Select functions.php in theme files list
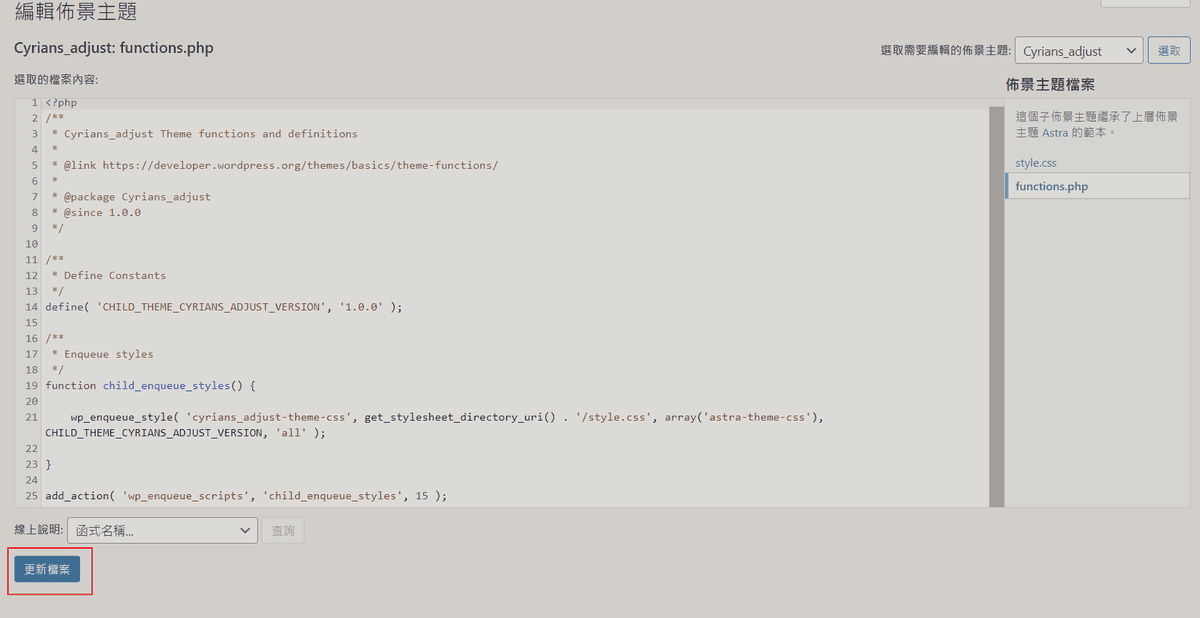The width and height of the screenshot is (1200, 618). pyautogui.click(x=1097, y=186)
